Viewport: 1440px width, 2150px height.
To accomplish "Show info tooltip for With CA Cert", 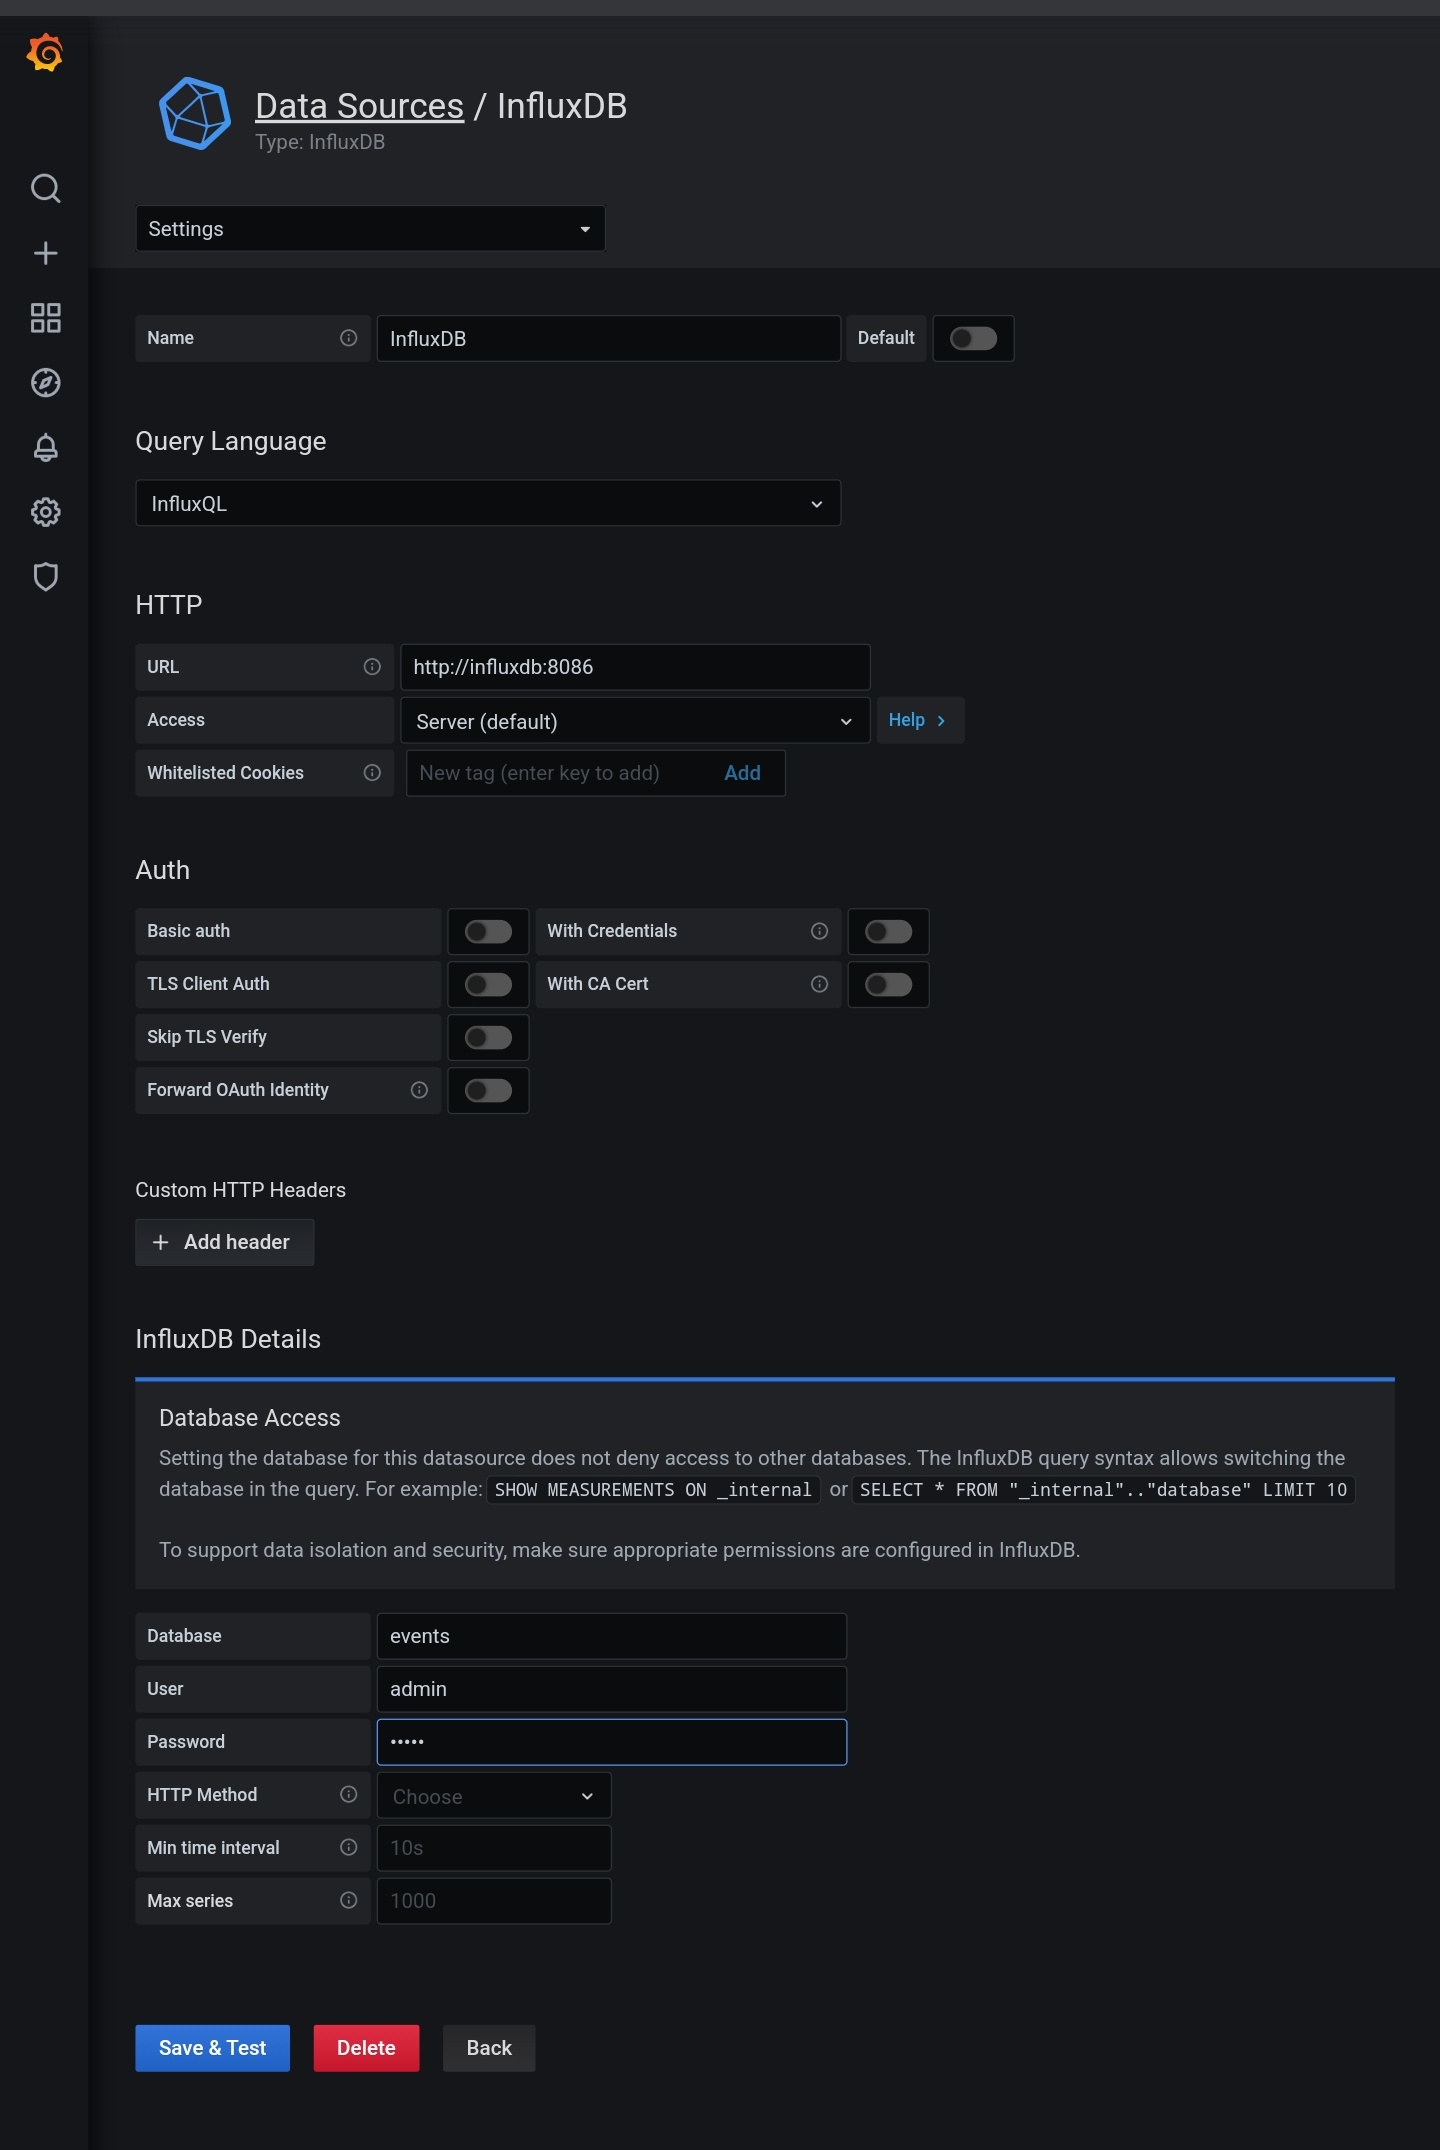I will 819,984.
